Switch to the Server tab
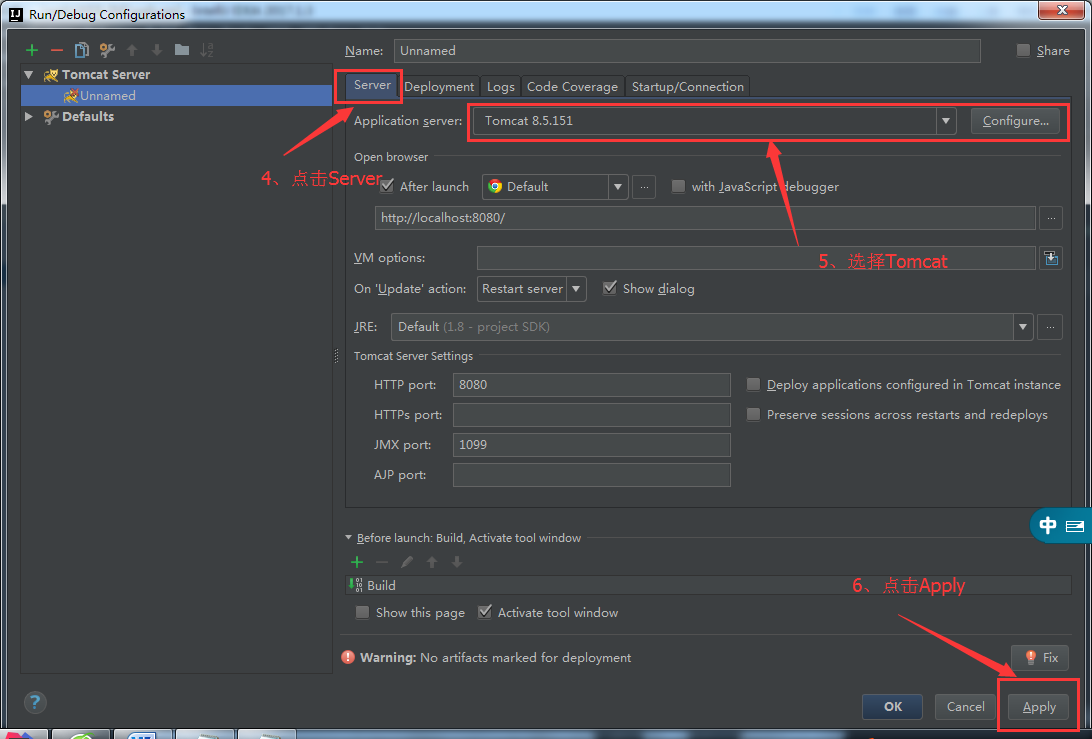Image resolution: width=1092 pixels, height=739 pixels. point(372,85)
